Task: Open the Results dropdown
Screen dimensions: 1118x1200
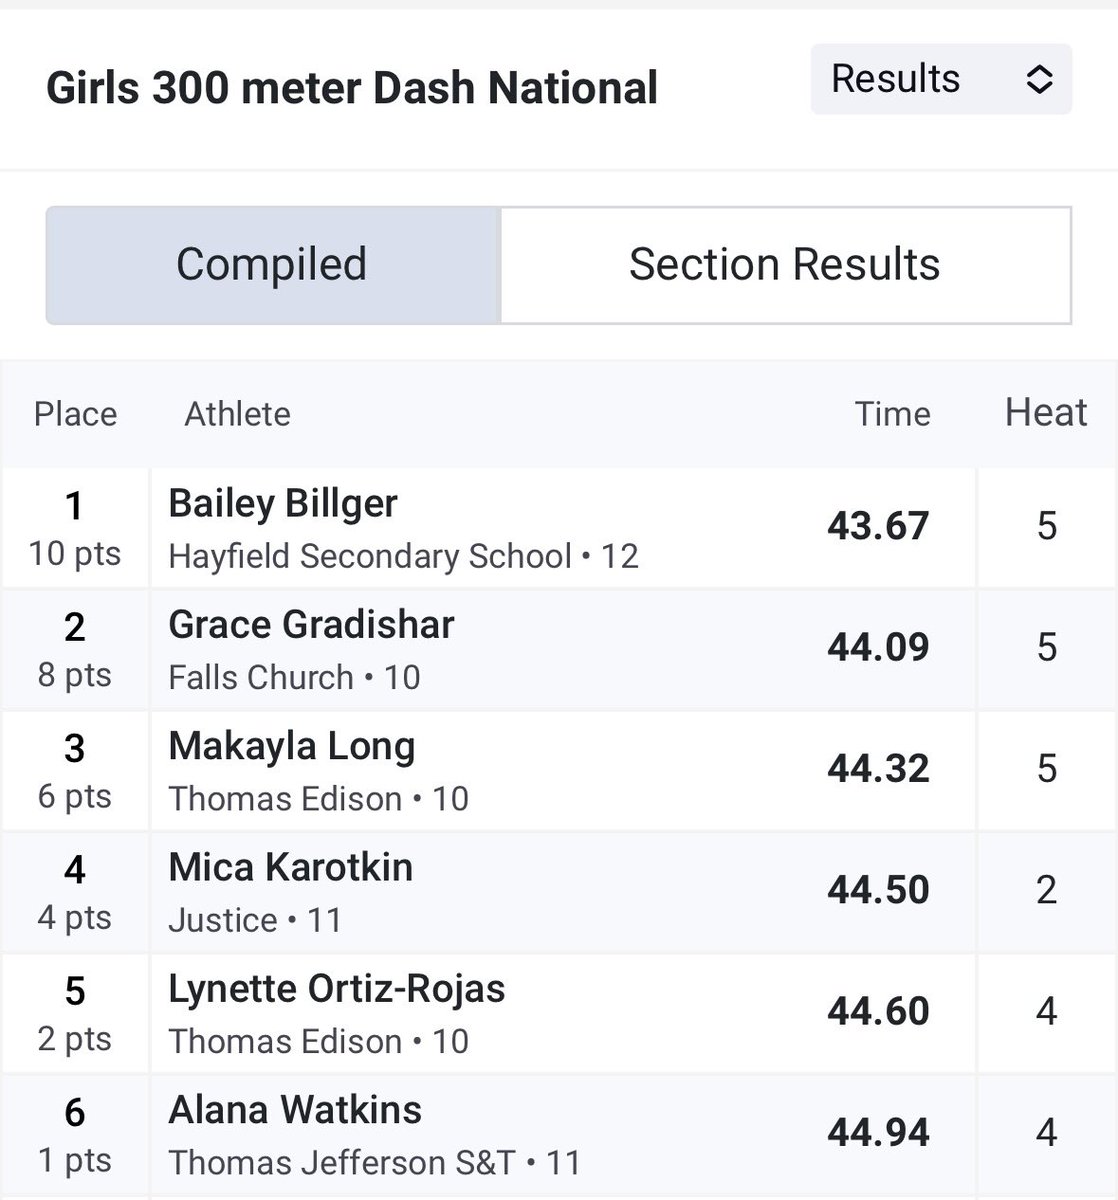Action: pyautogui.click(x=941, y=79)
